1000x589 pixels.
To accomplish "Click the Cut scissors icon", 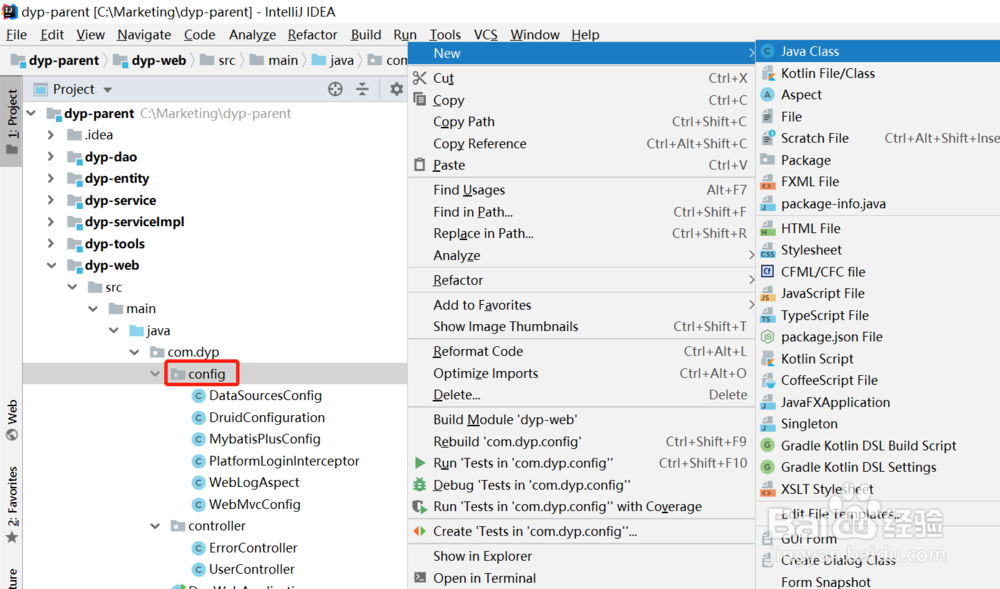I will tap(420, 78).
